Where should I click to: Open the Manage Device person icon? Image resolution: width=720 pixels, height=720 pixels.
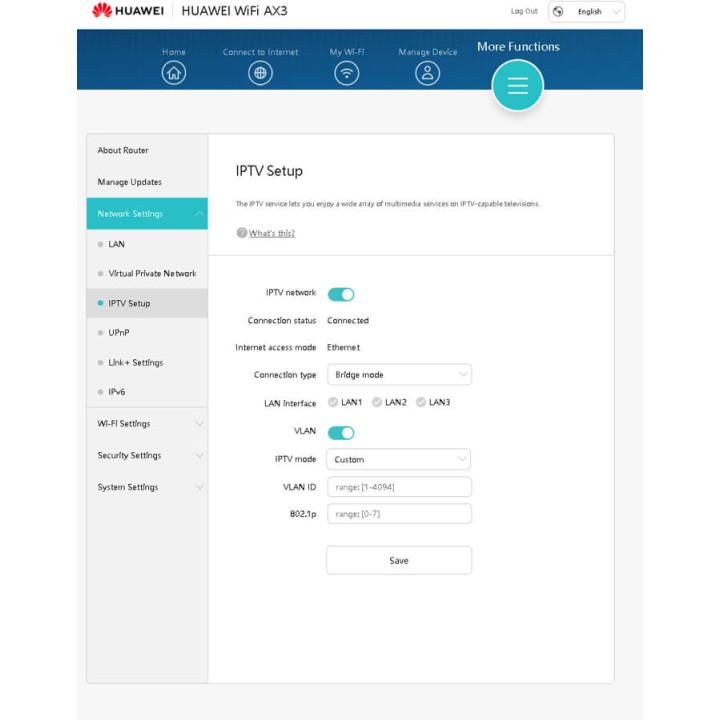pyautogui.click(x=428, y=73)
